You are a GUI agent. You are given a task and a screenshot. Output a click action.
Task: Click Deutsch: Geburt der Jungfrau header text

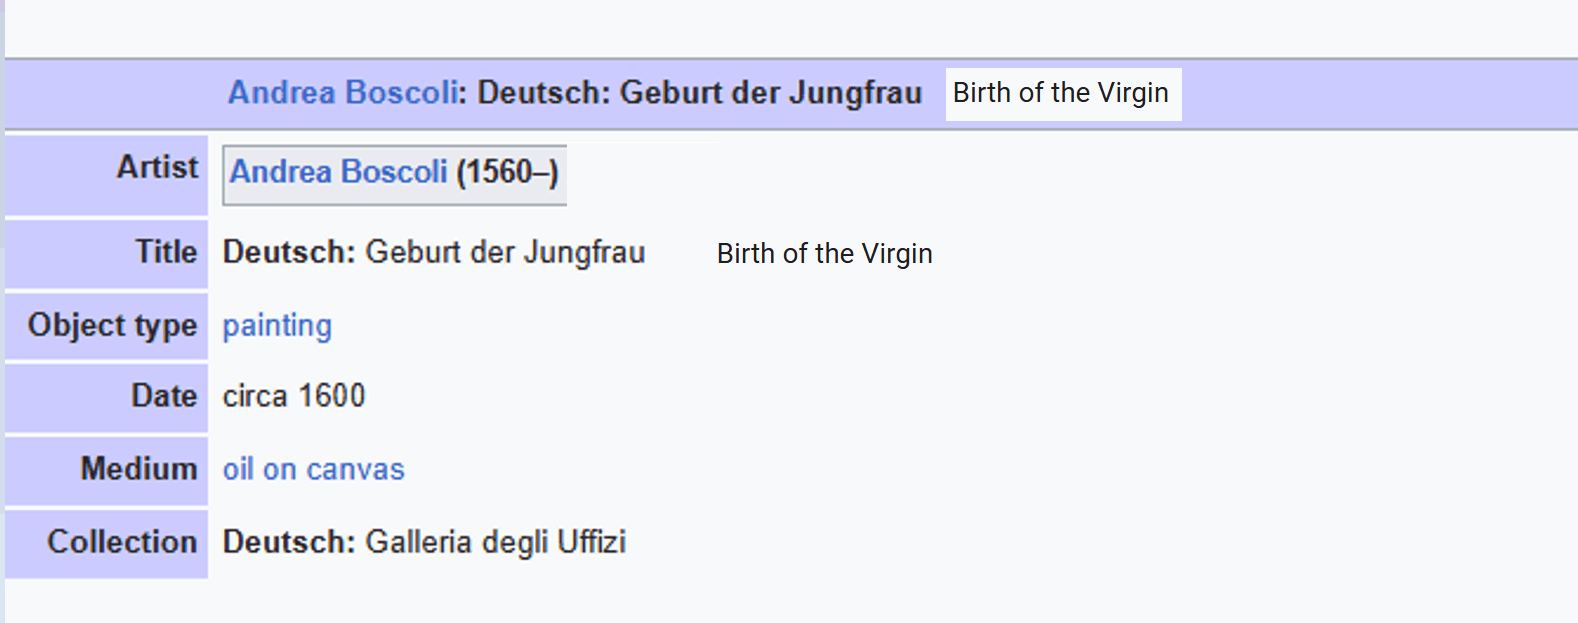coord(699,93)
